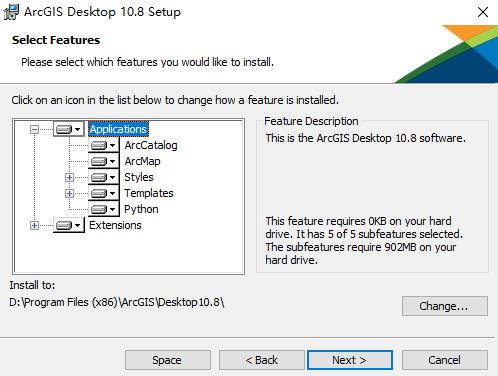The height and width of the screenshot is (376, 498).
Task: Open the Templates install-state drive icon dropdown
Action: pos(103,193)
